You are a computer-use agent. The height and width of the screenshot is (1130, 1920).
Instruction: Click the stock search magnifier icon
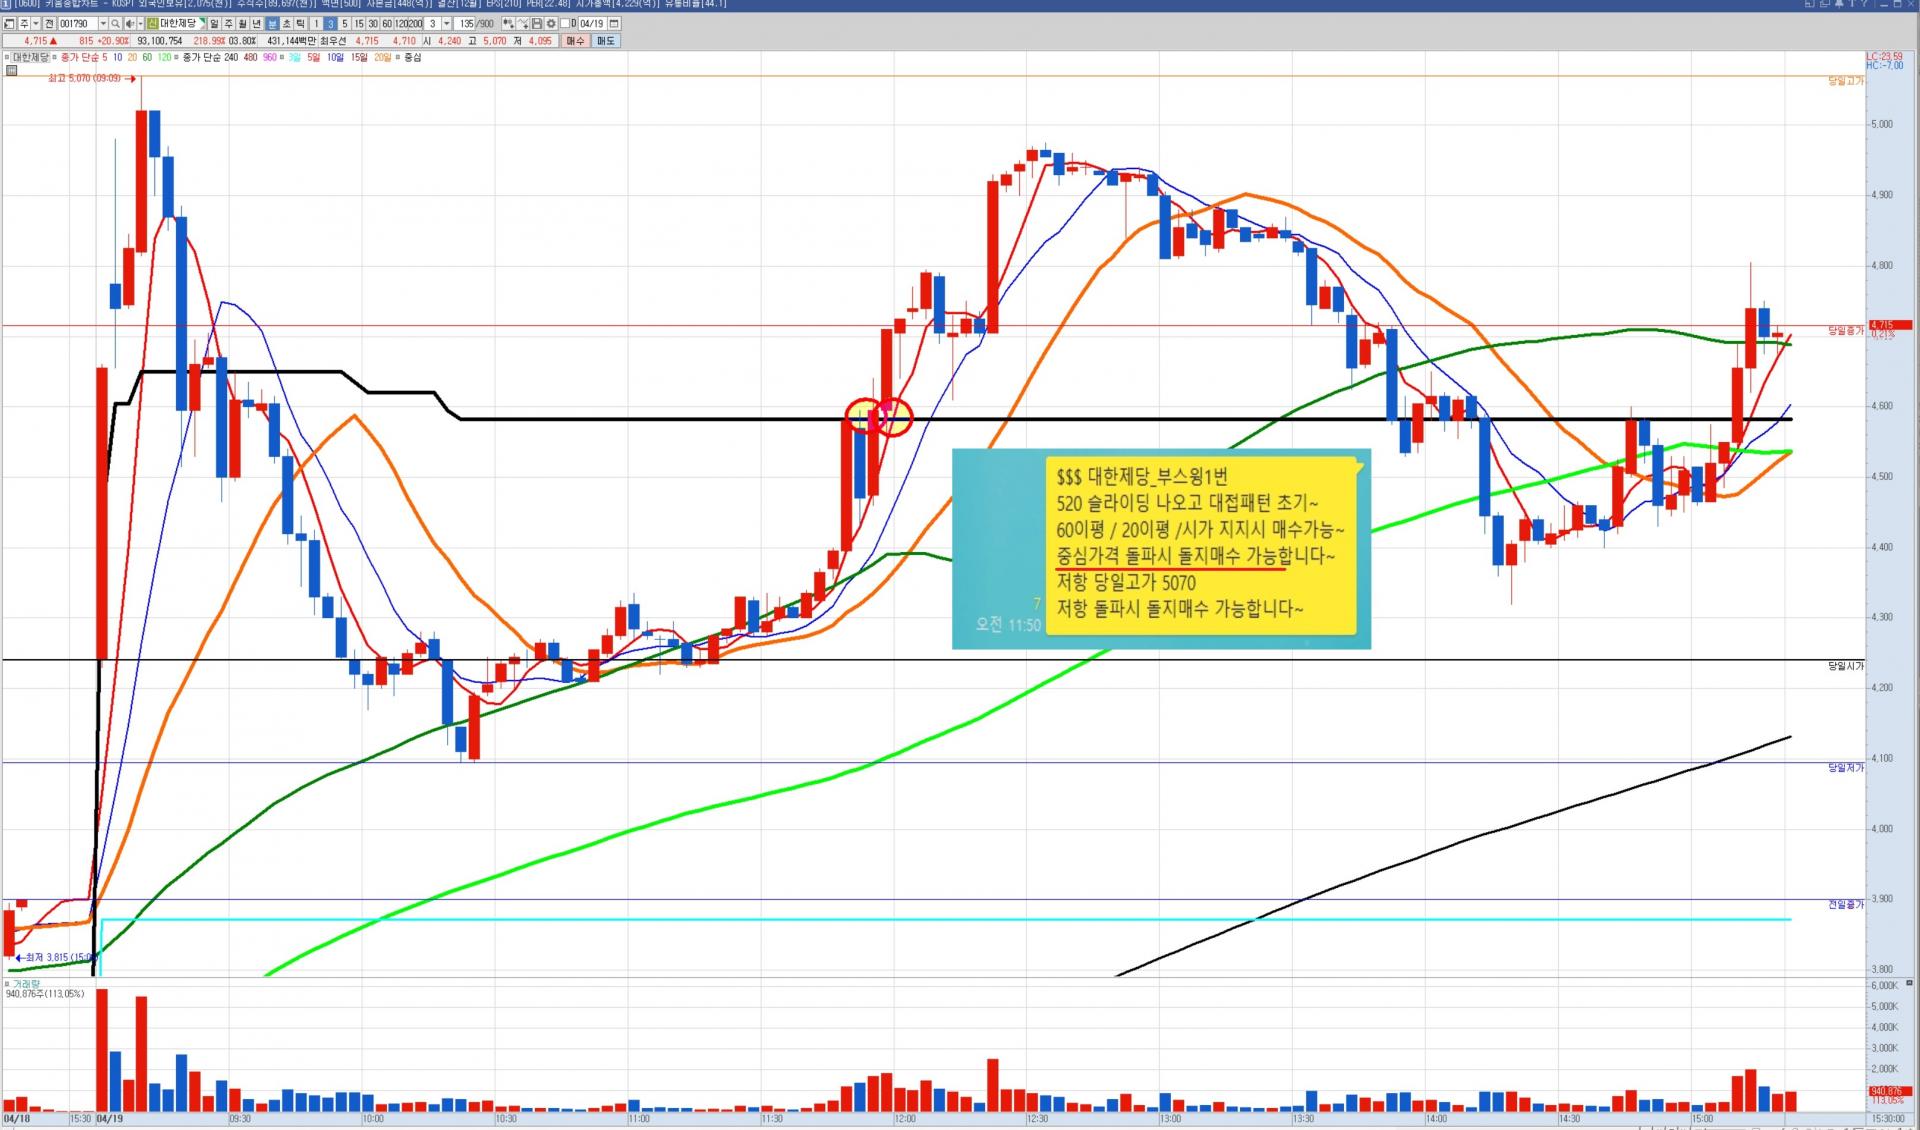click(x=115, y=23)
